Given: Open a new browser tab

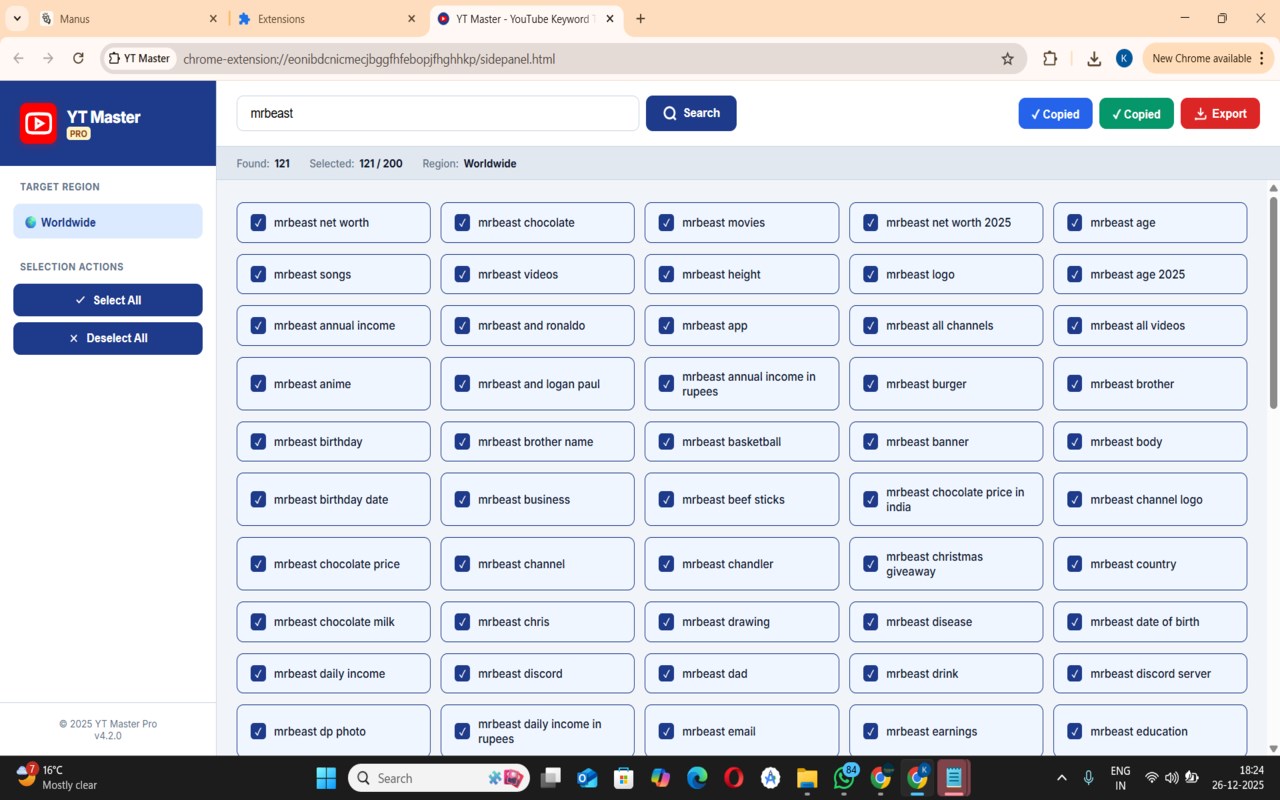Looking at the screenshot, I should click(x=640, y=19).
